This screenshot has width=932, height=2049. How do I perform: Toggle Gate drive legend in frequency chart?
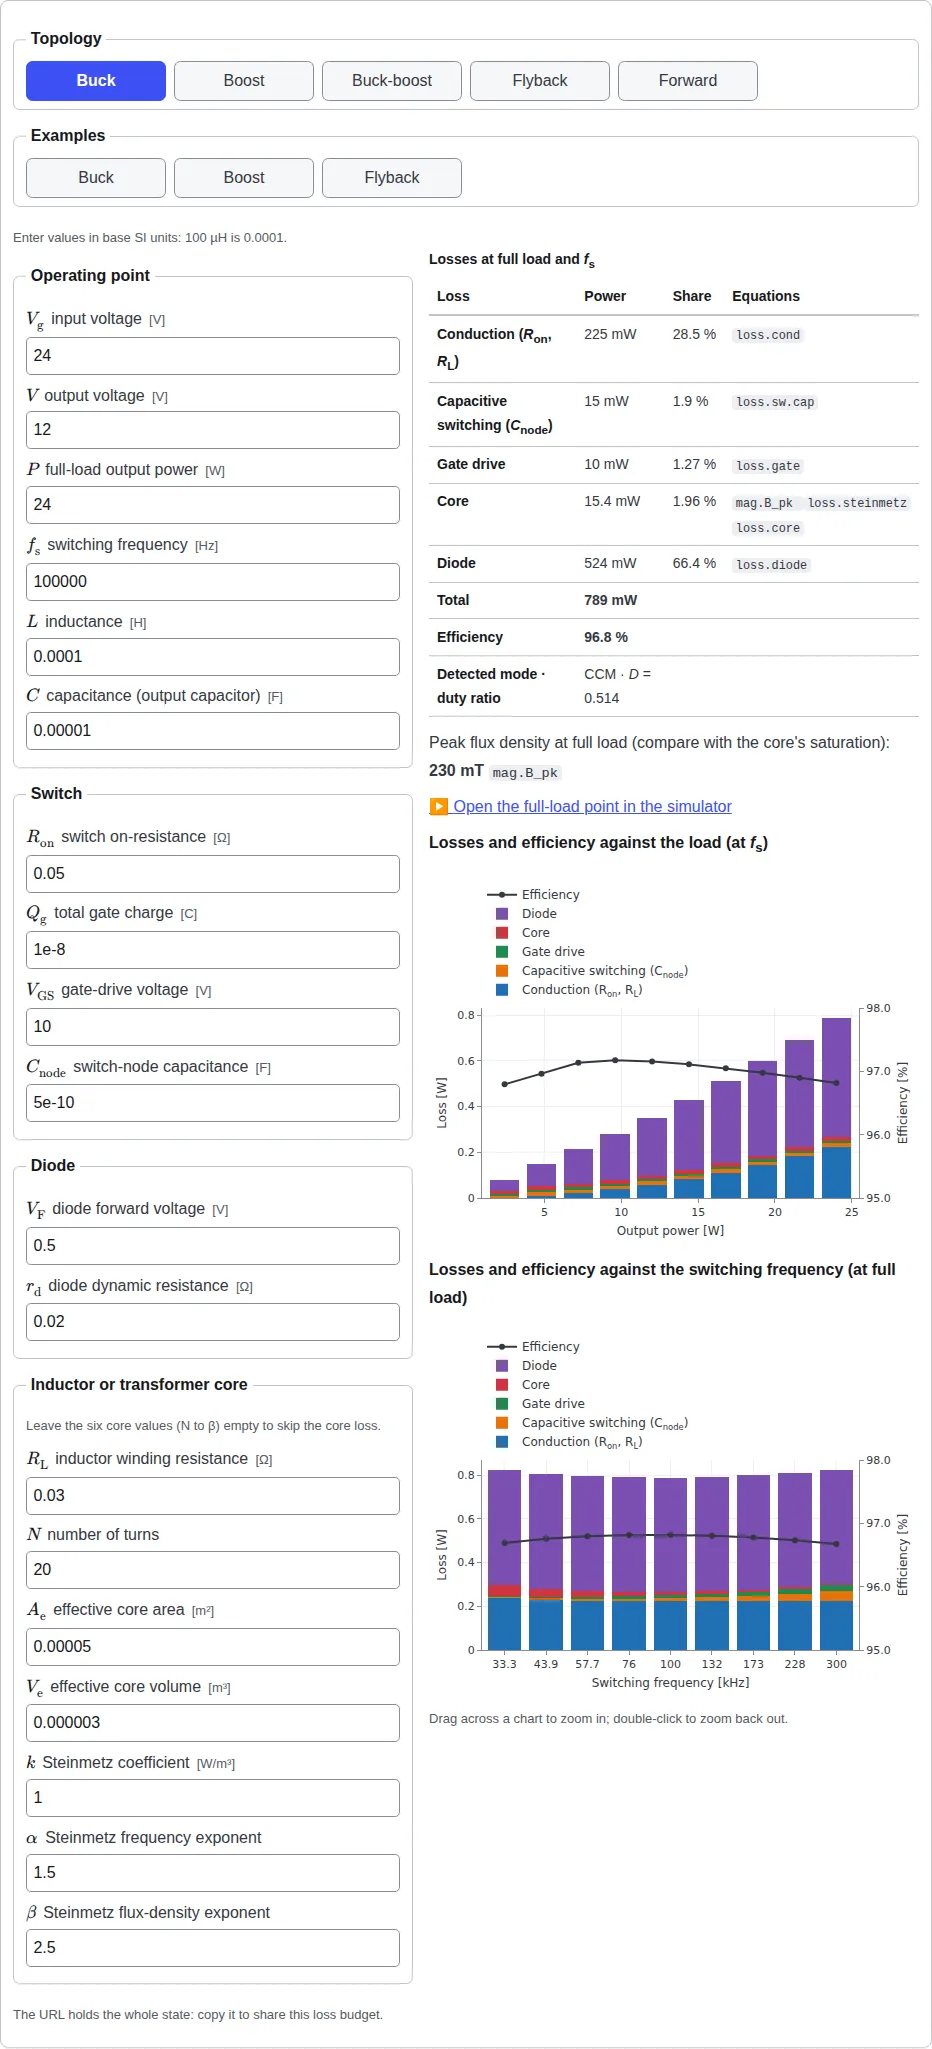tap(540, 1403)
